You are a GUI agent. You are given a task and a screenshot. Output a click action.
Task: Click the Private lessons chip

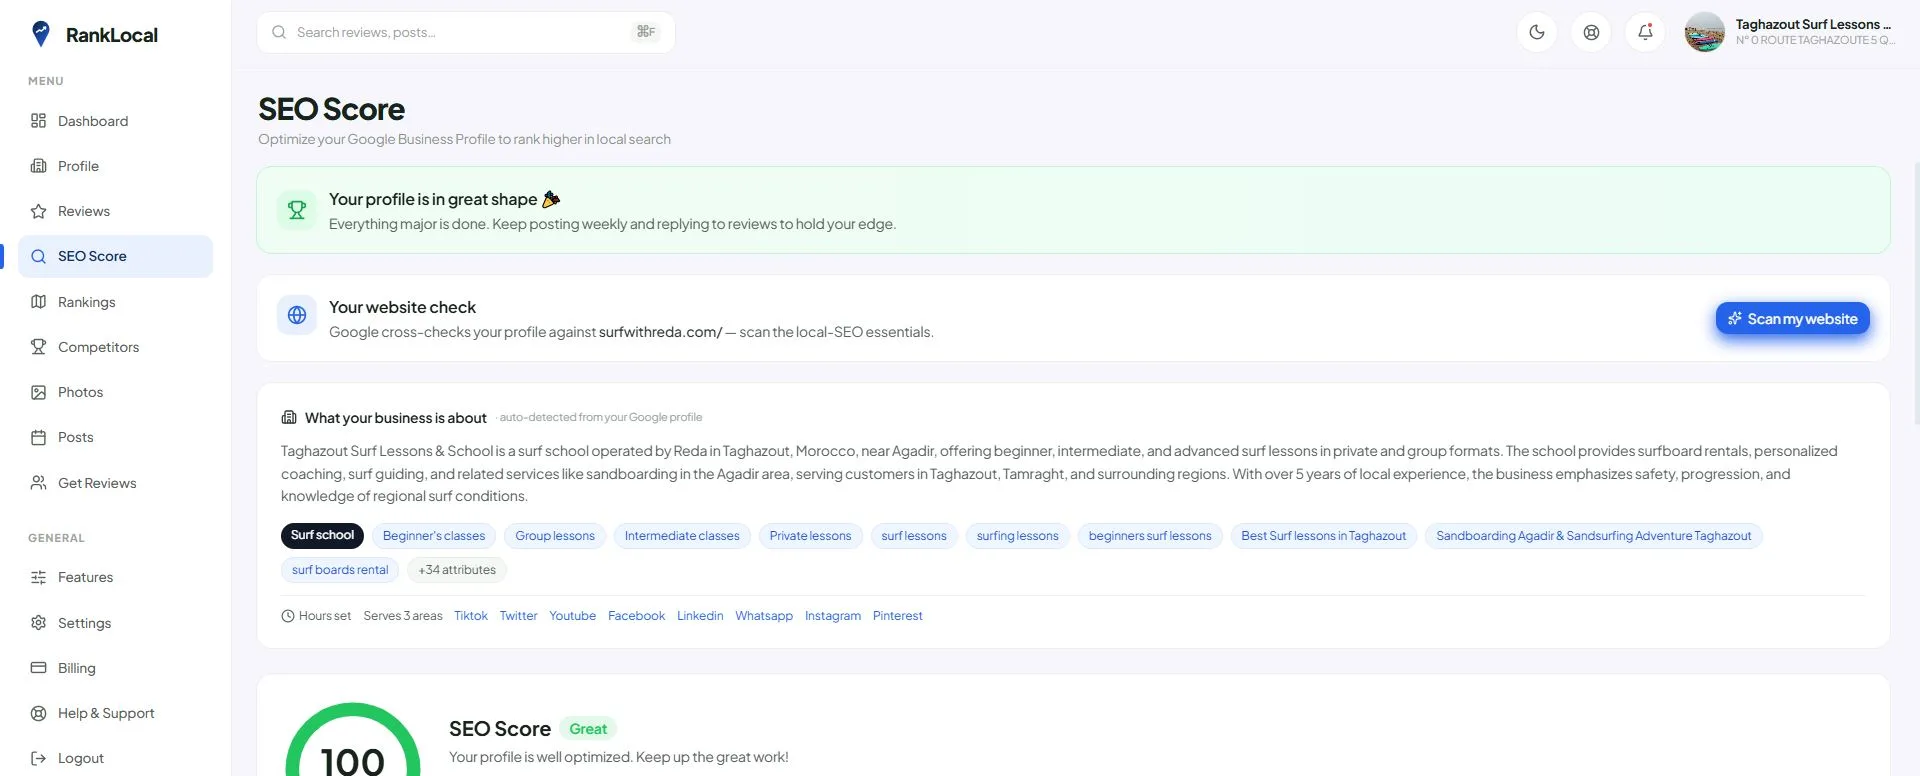[x=810, y=536]
